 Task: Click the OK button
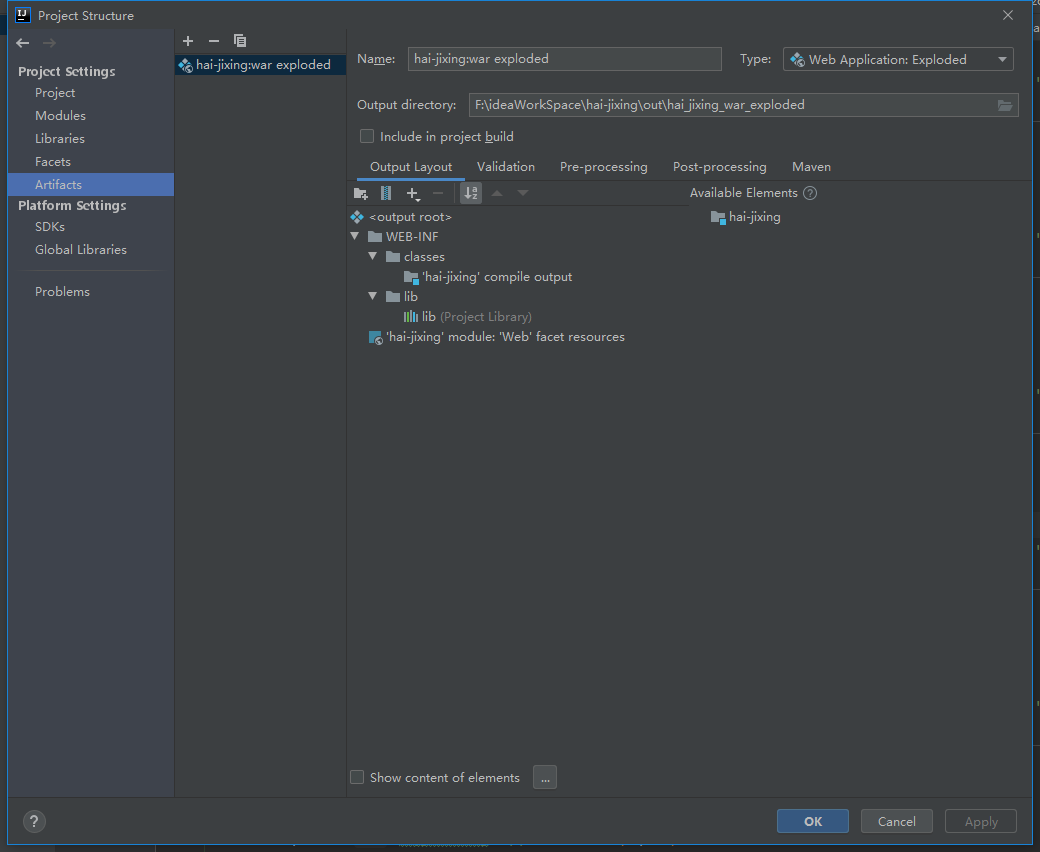click(812, 822)
